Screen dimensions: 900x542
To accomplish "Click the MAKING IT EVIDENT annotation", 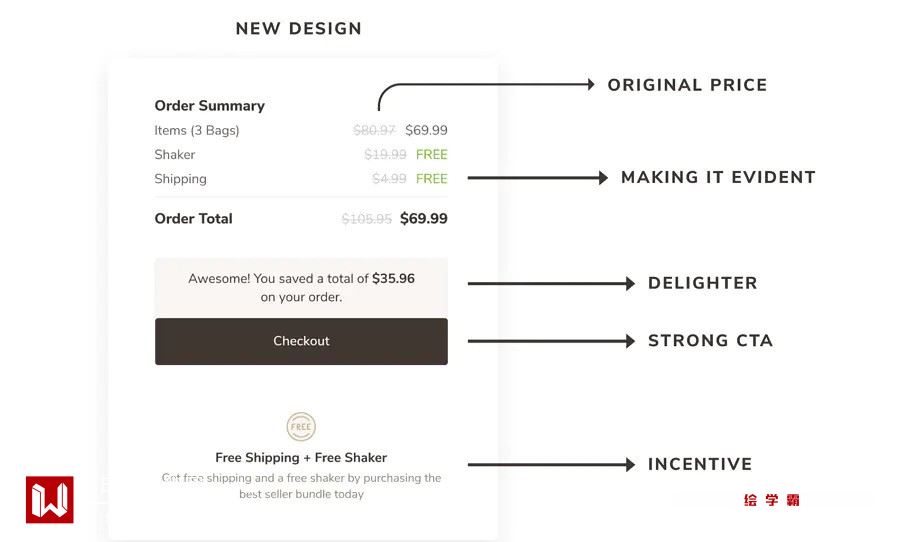I will pyautogui.click(x=718, y=178).
